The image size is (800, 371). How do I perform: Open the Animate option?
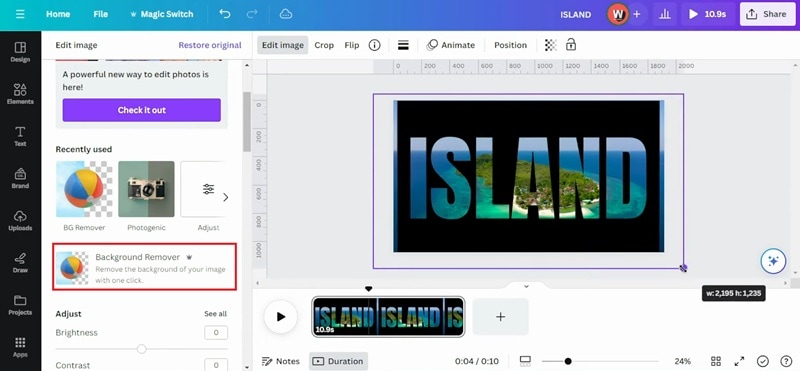tap(451, 45)
